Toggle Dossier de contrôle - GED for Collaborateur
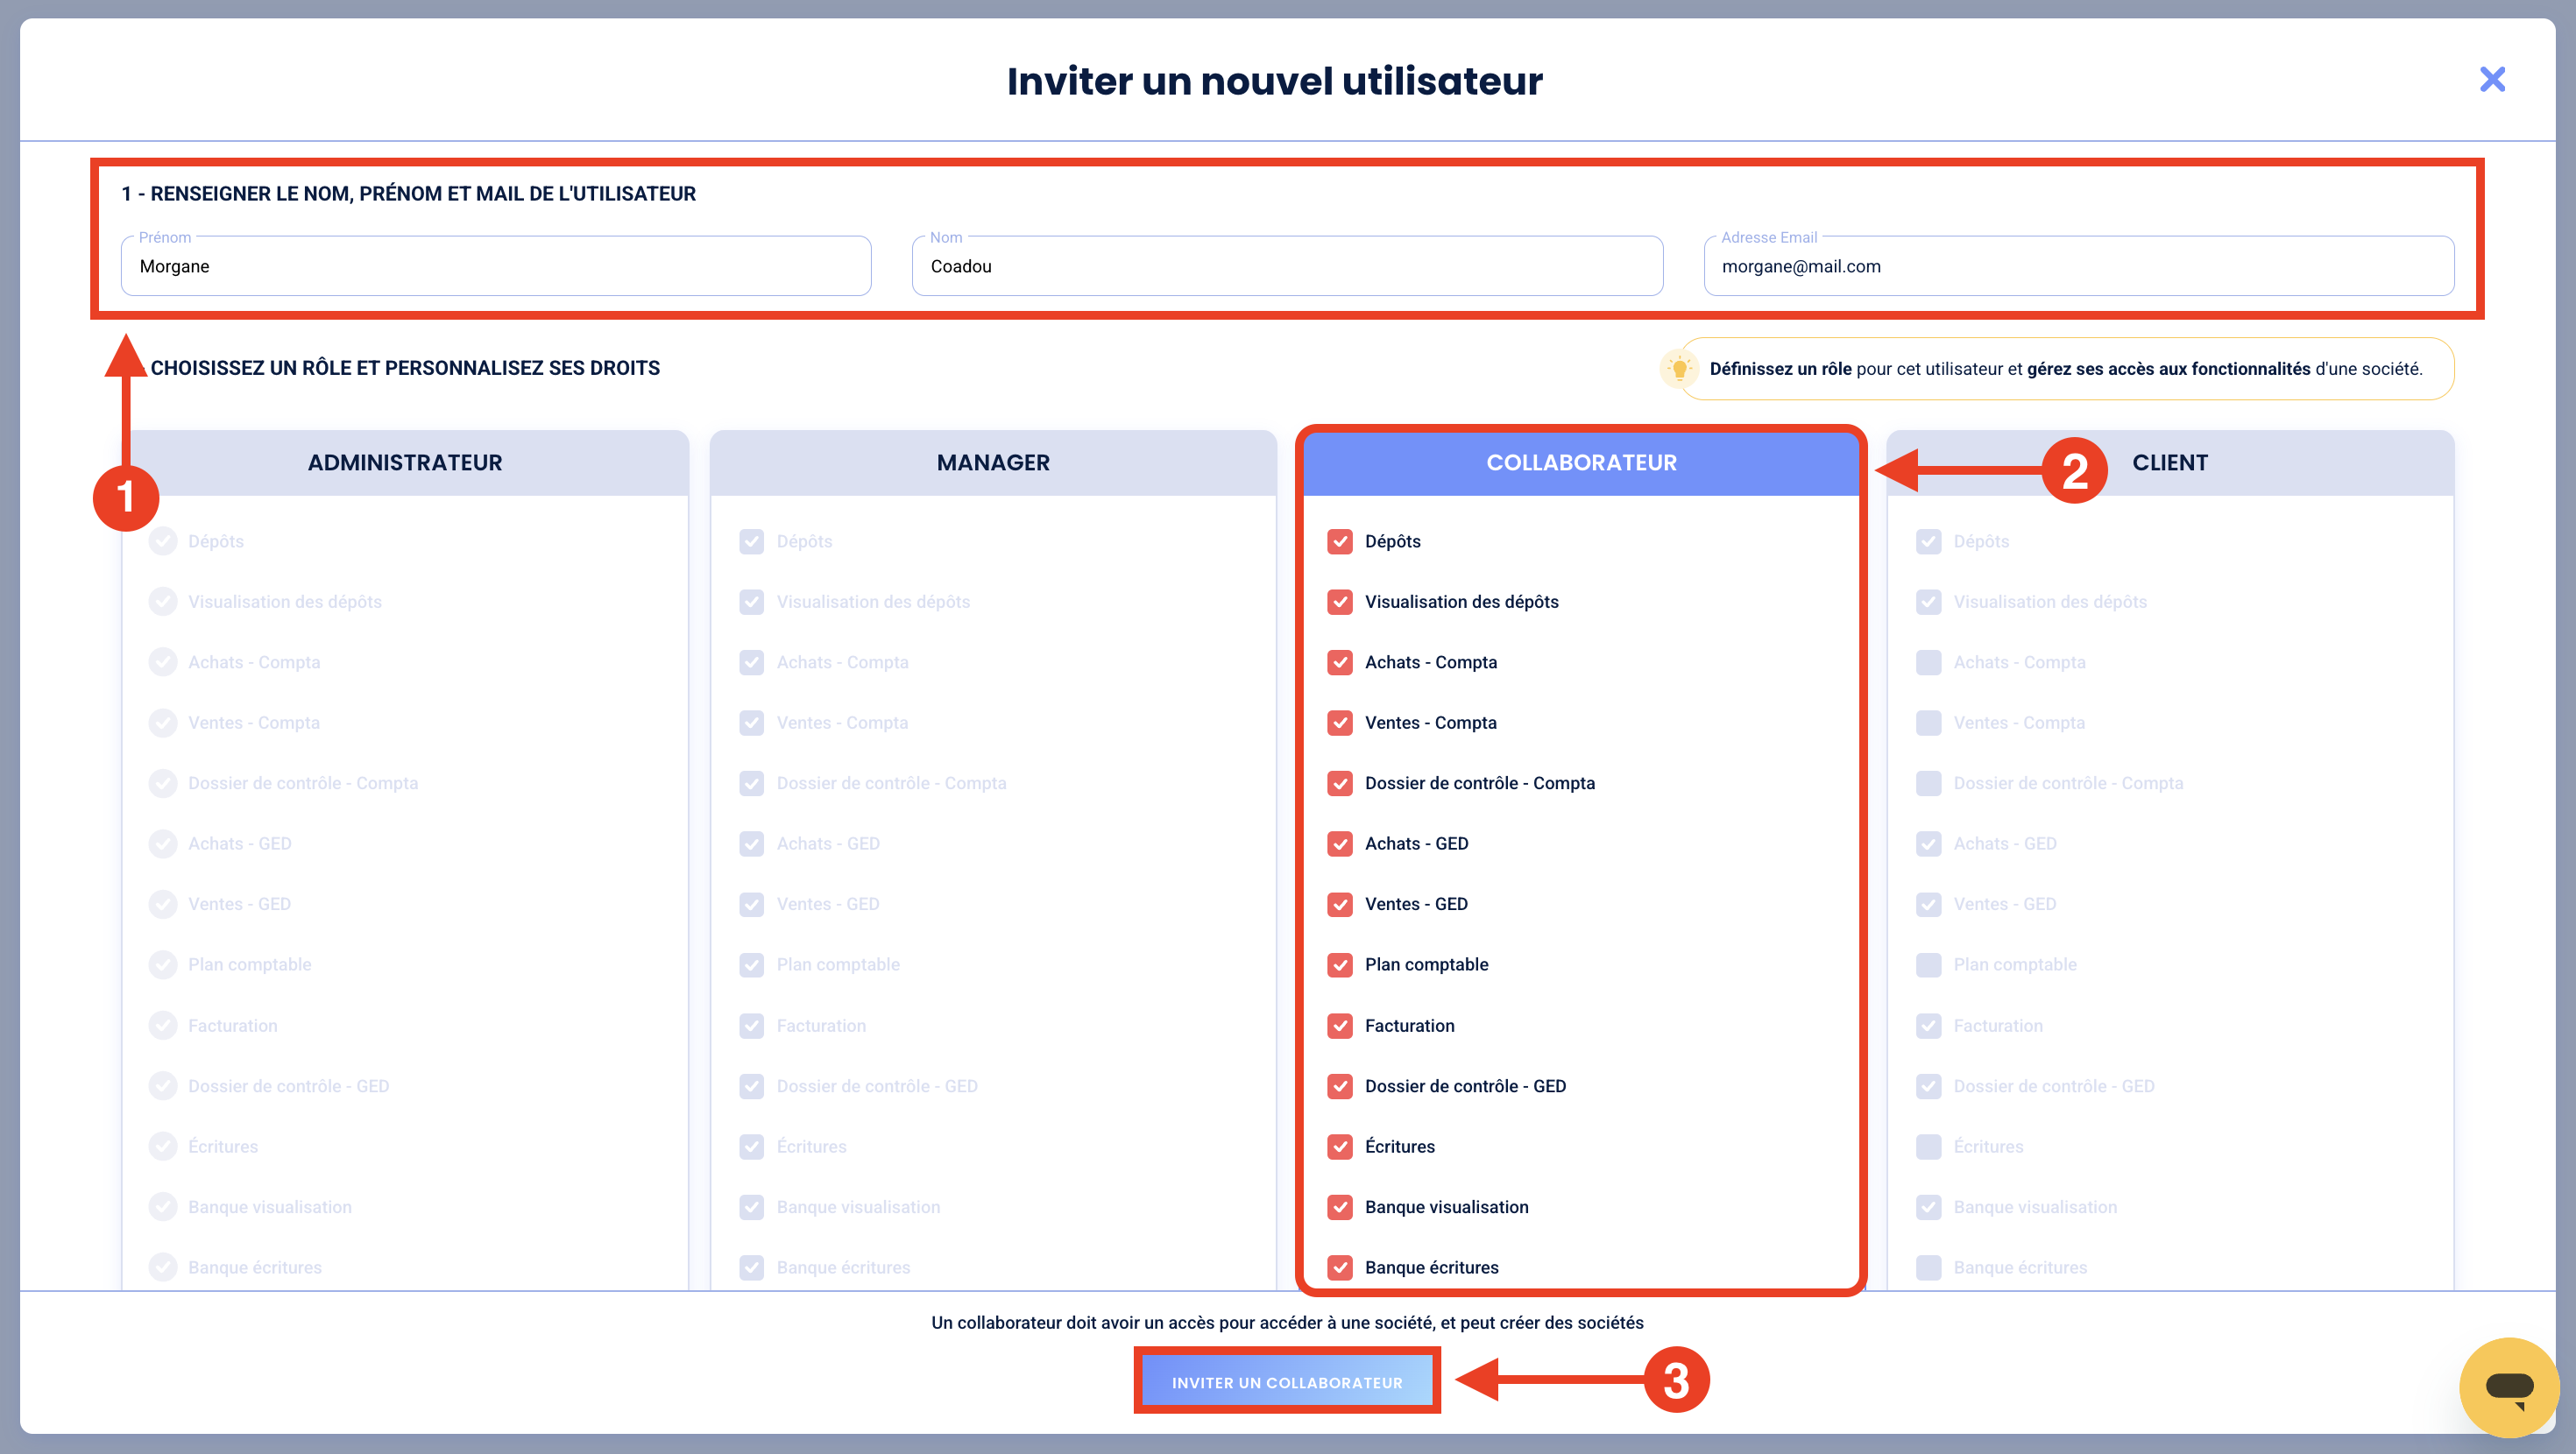 (1340, 1086)
